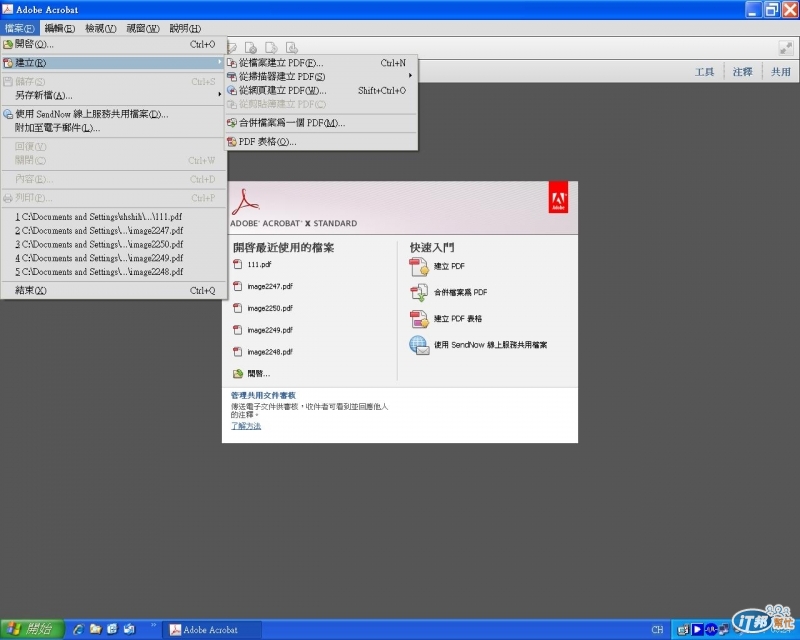Image resolution: width=800 pixels, height=640 pixels.
Task: Click the PDF icon beside image2248.pdf
Action: pyautogui.click(x=237, y=352)
